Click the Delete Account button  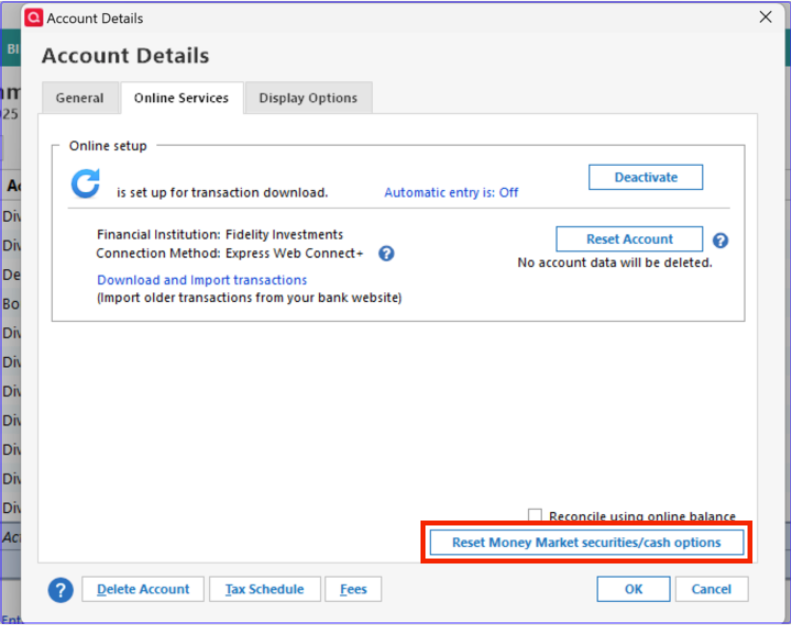point(143,589)
